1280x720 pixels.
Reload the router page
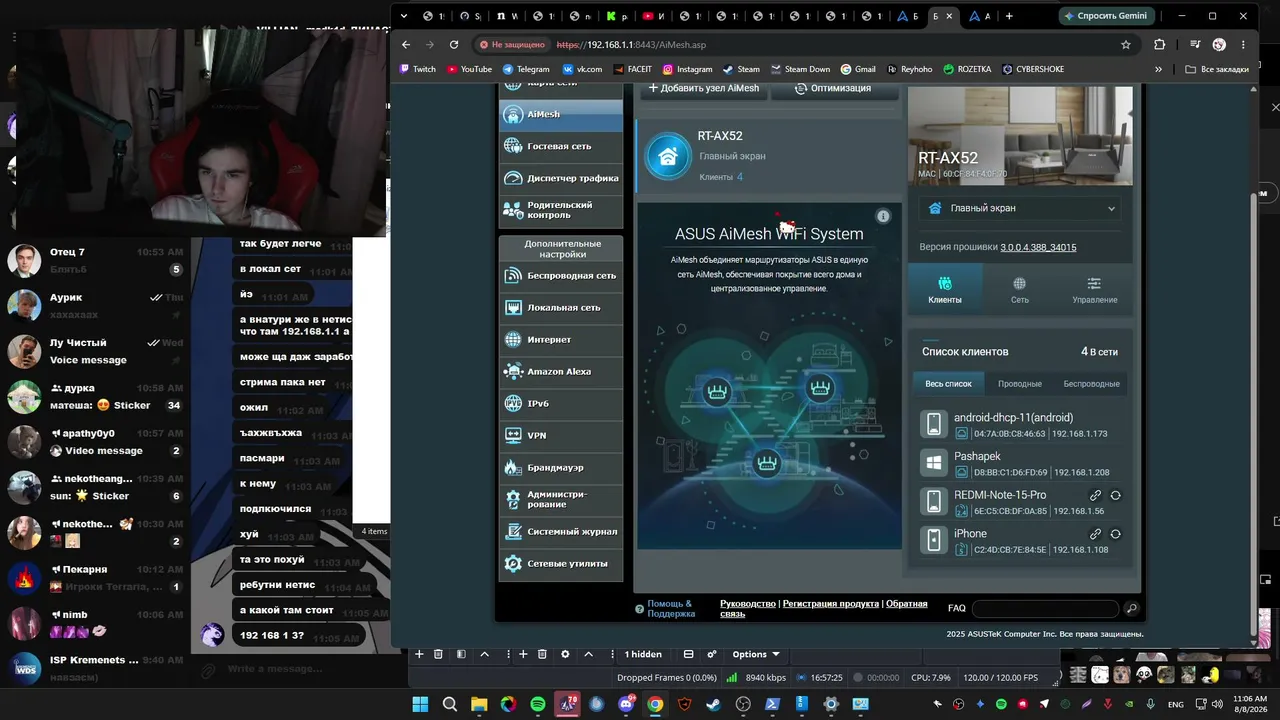[454, 44]
